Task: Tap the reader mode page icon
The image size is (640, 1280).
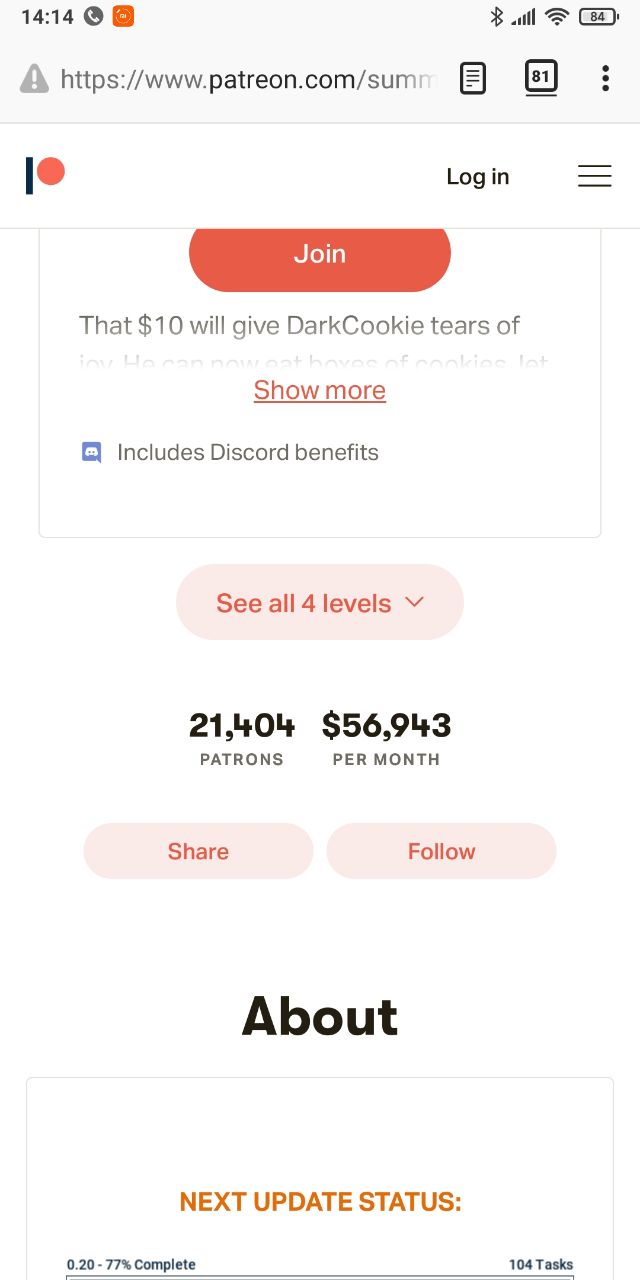Action: (x=473, y=78)
